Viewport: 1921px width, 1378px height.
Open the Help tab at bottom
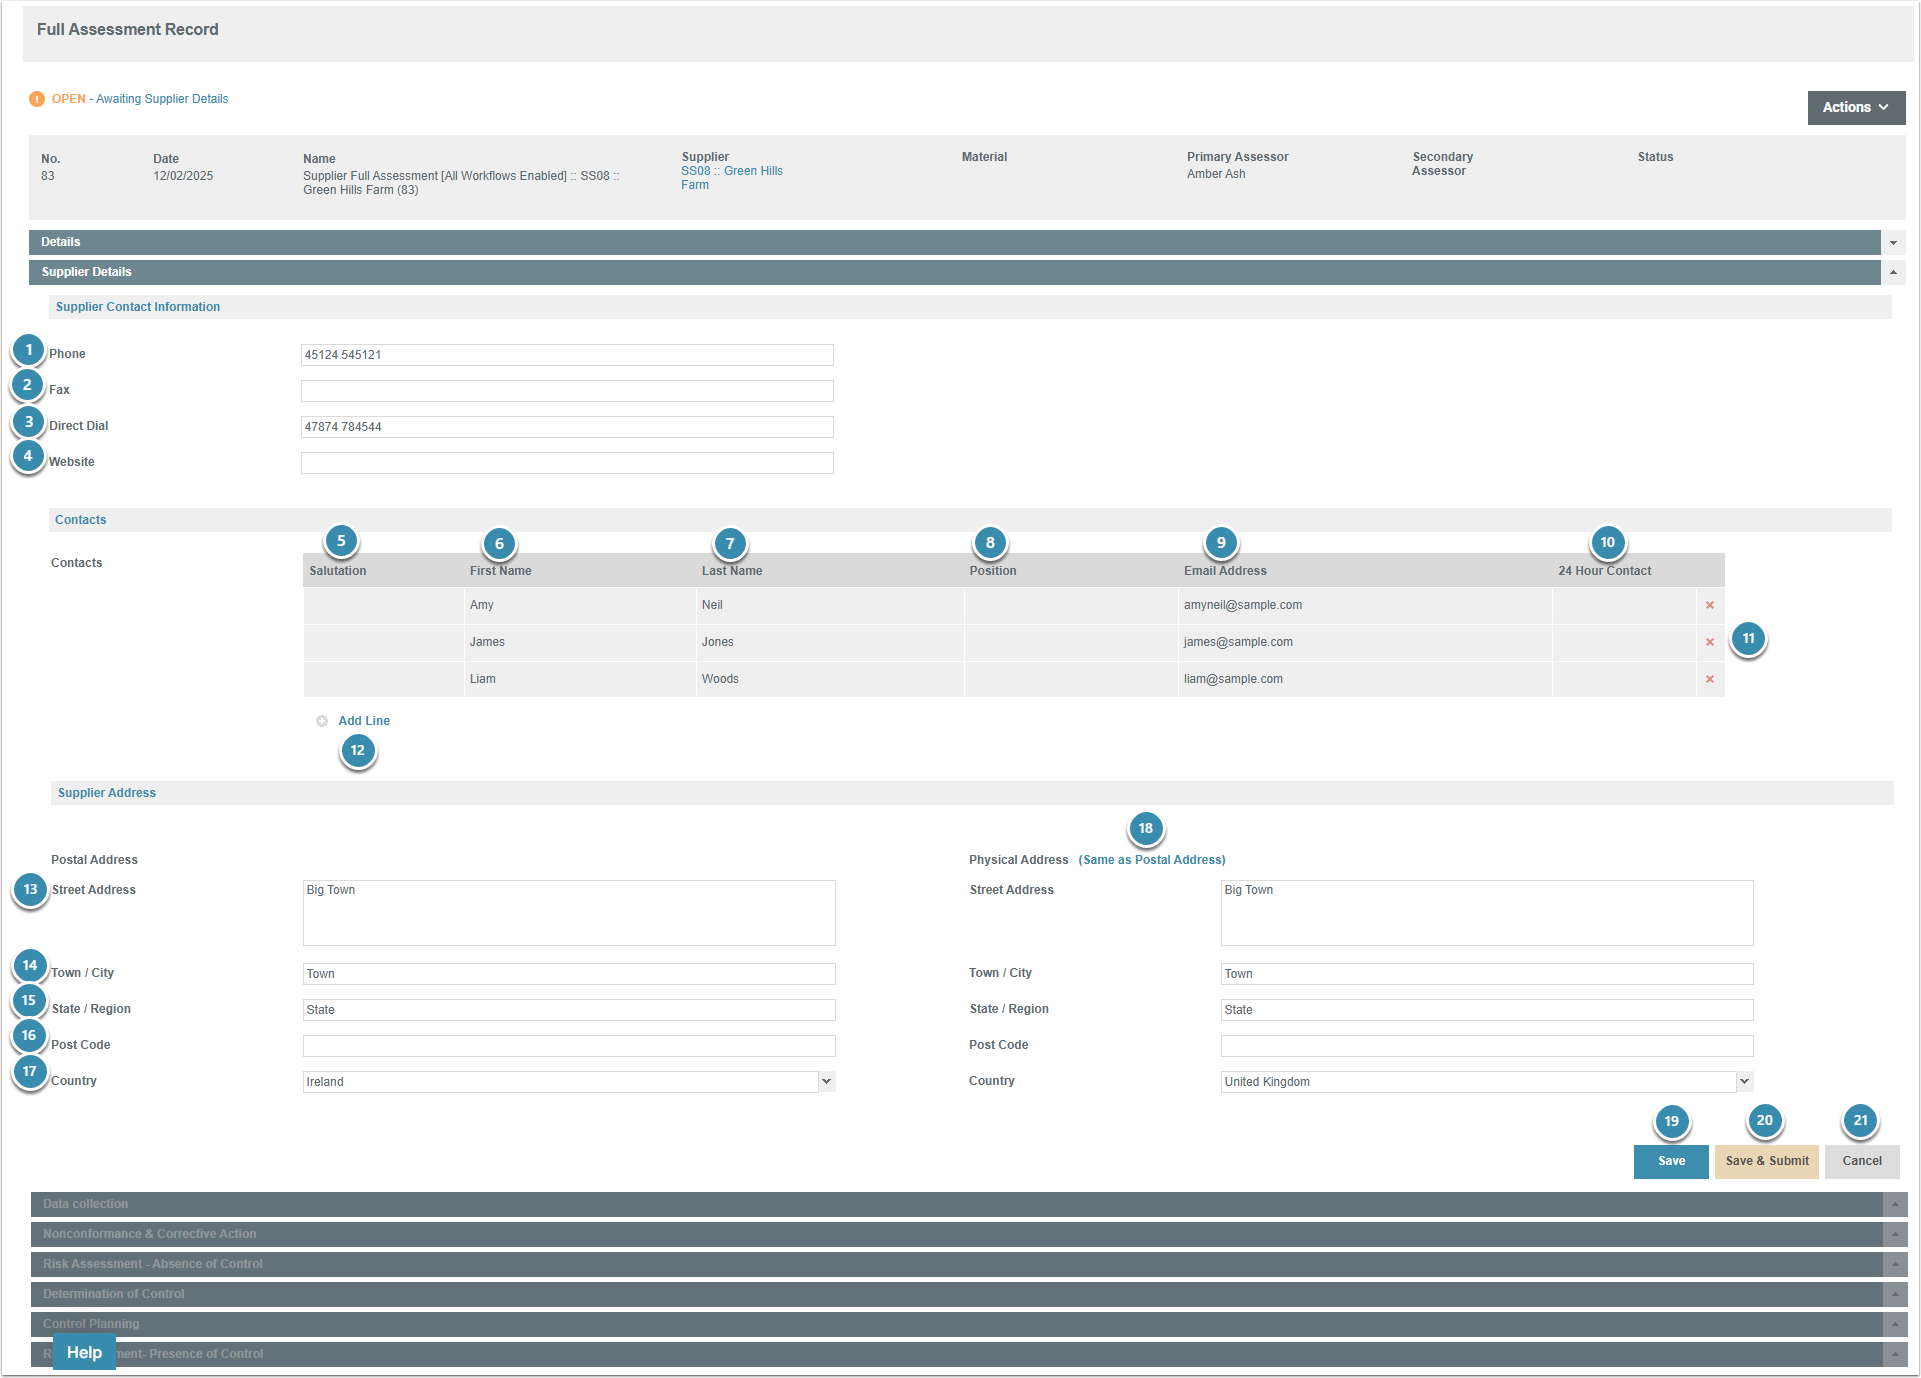tap(84, 1352)
